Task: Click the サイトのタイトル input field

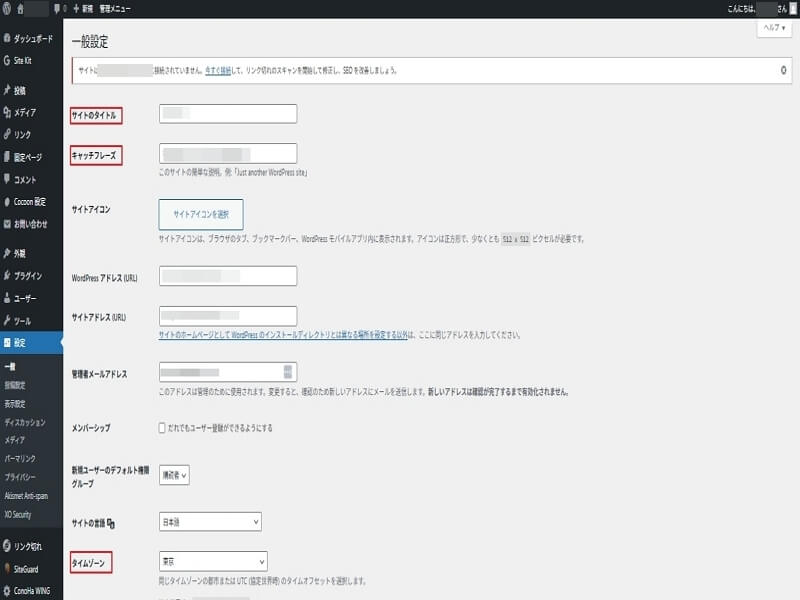Action: (x=228, y=114)
